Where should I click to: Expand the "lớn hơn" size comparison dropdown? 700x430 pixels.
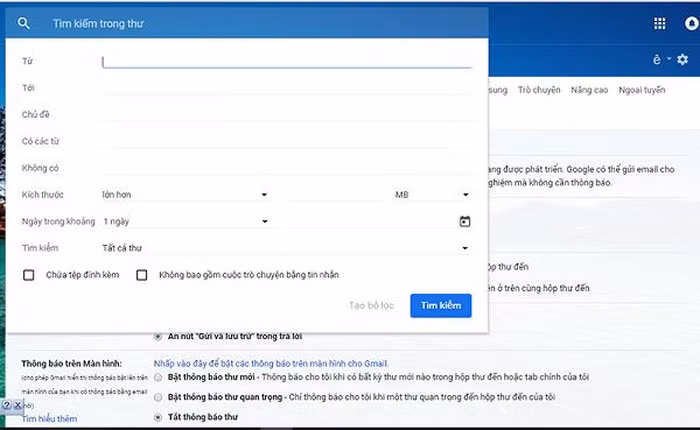[x=186, y=195]
